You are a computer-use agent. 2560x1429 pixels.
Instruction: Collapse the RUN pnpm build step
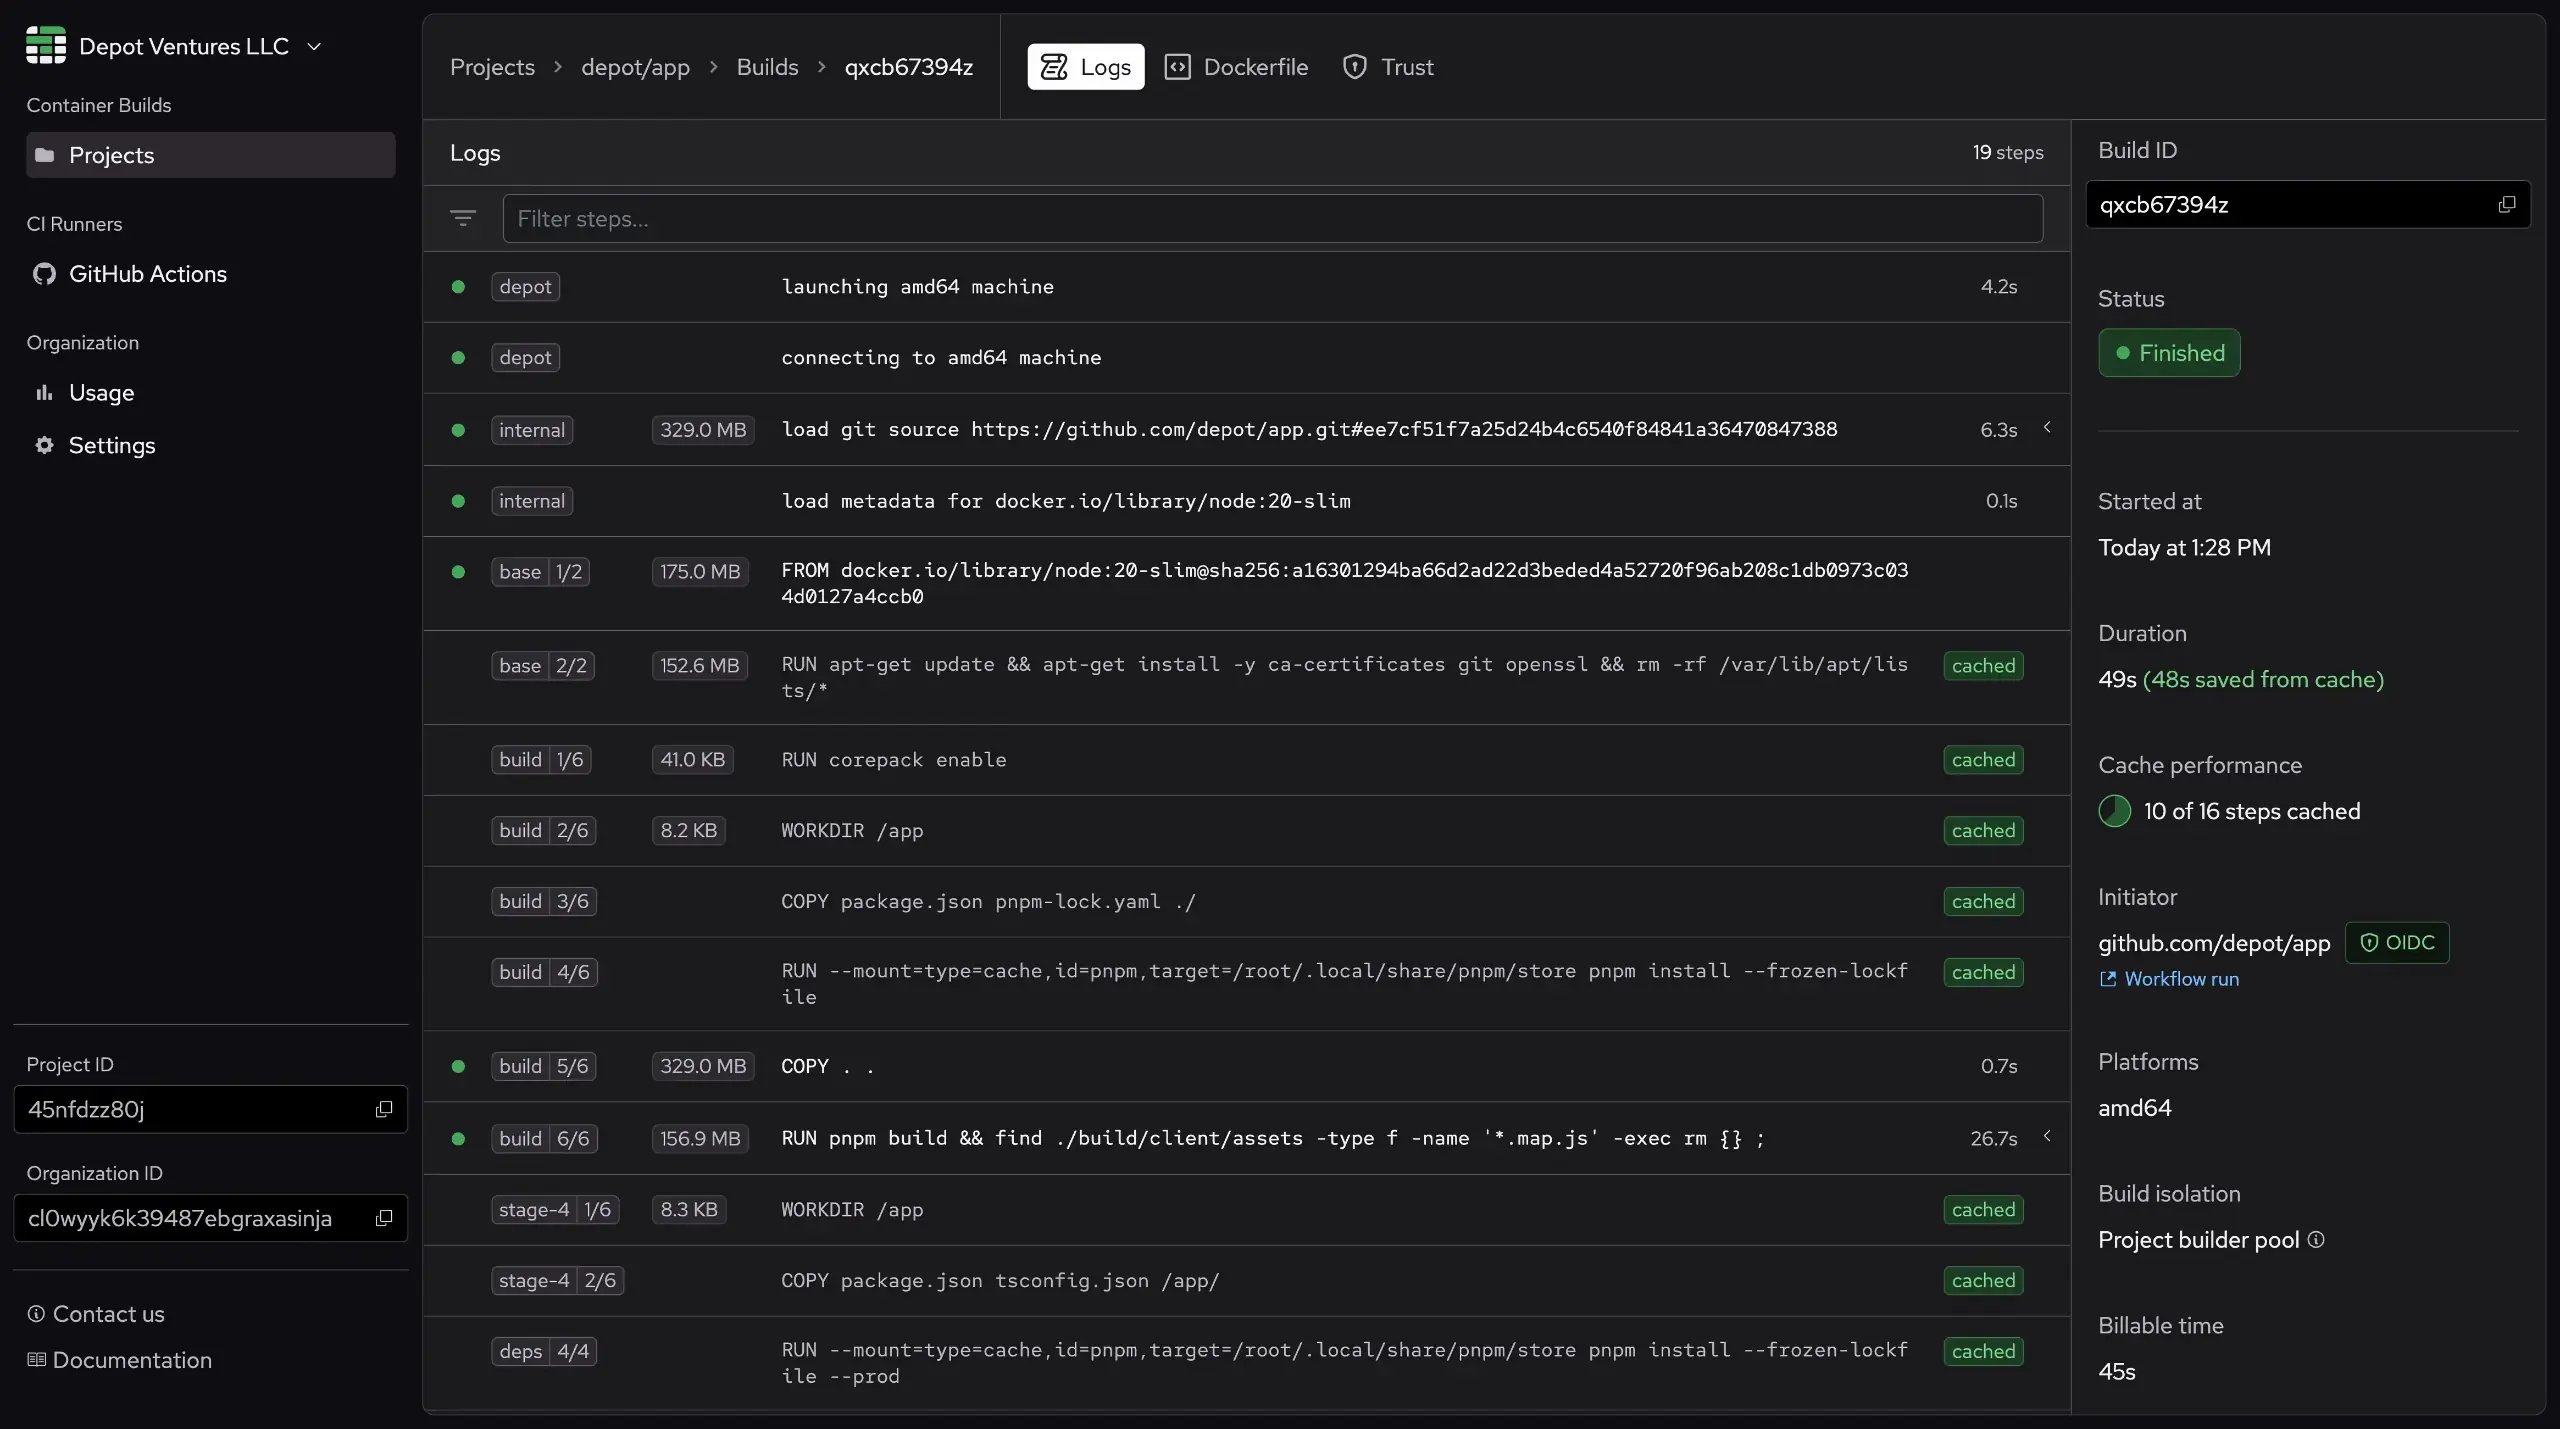click(2046, 1137)
